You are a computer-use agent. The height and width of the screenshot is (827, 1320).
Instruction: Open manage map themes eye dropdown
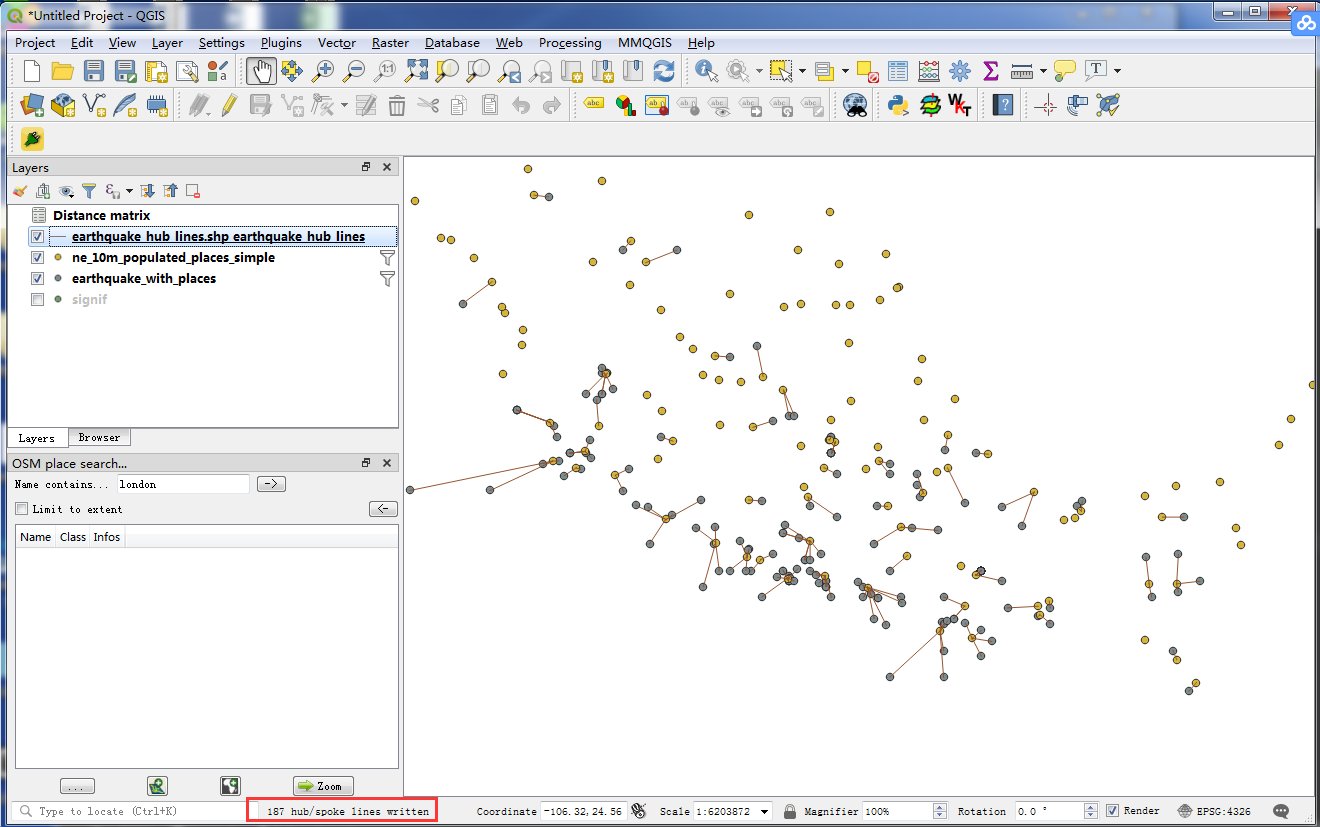point(66,190)
